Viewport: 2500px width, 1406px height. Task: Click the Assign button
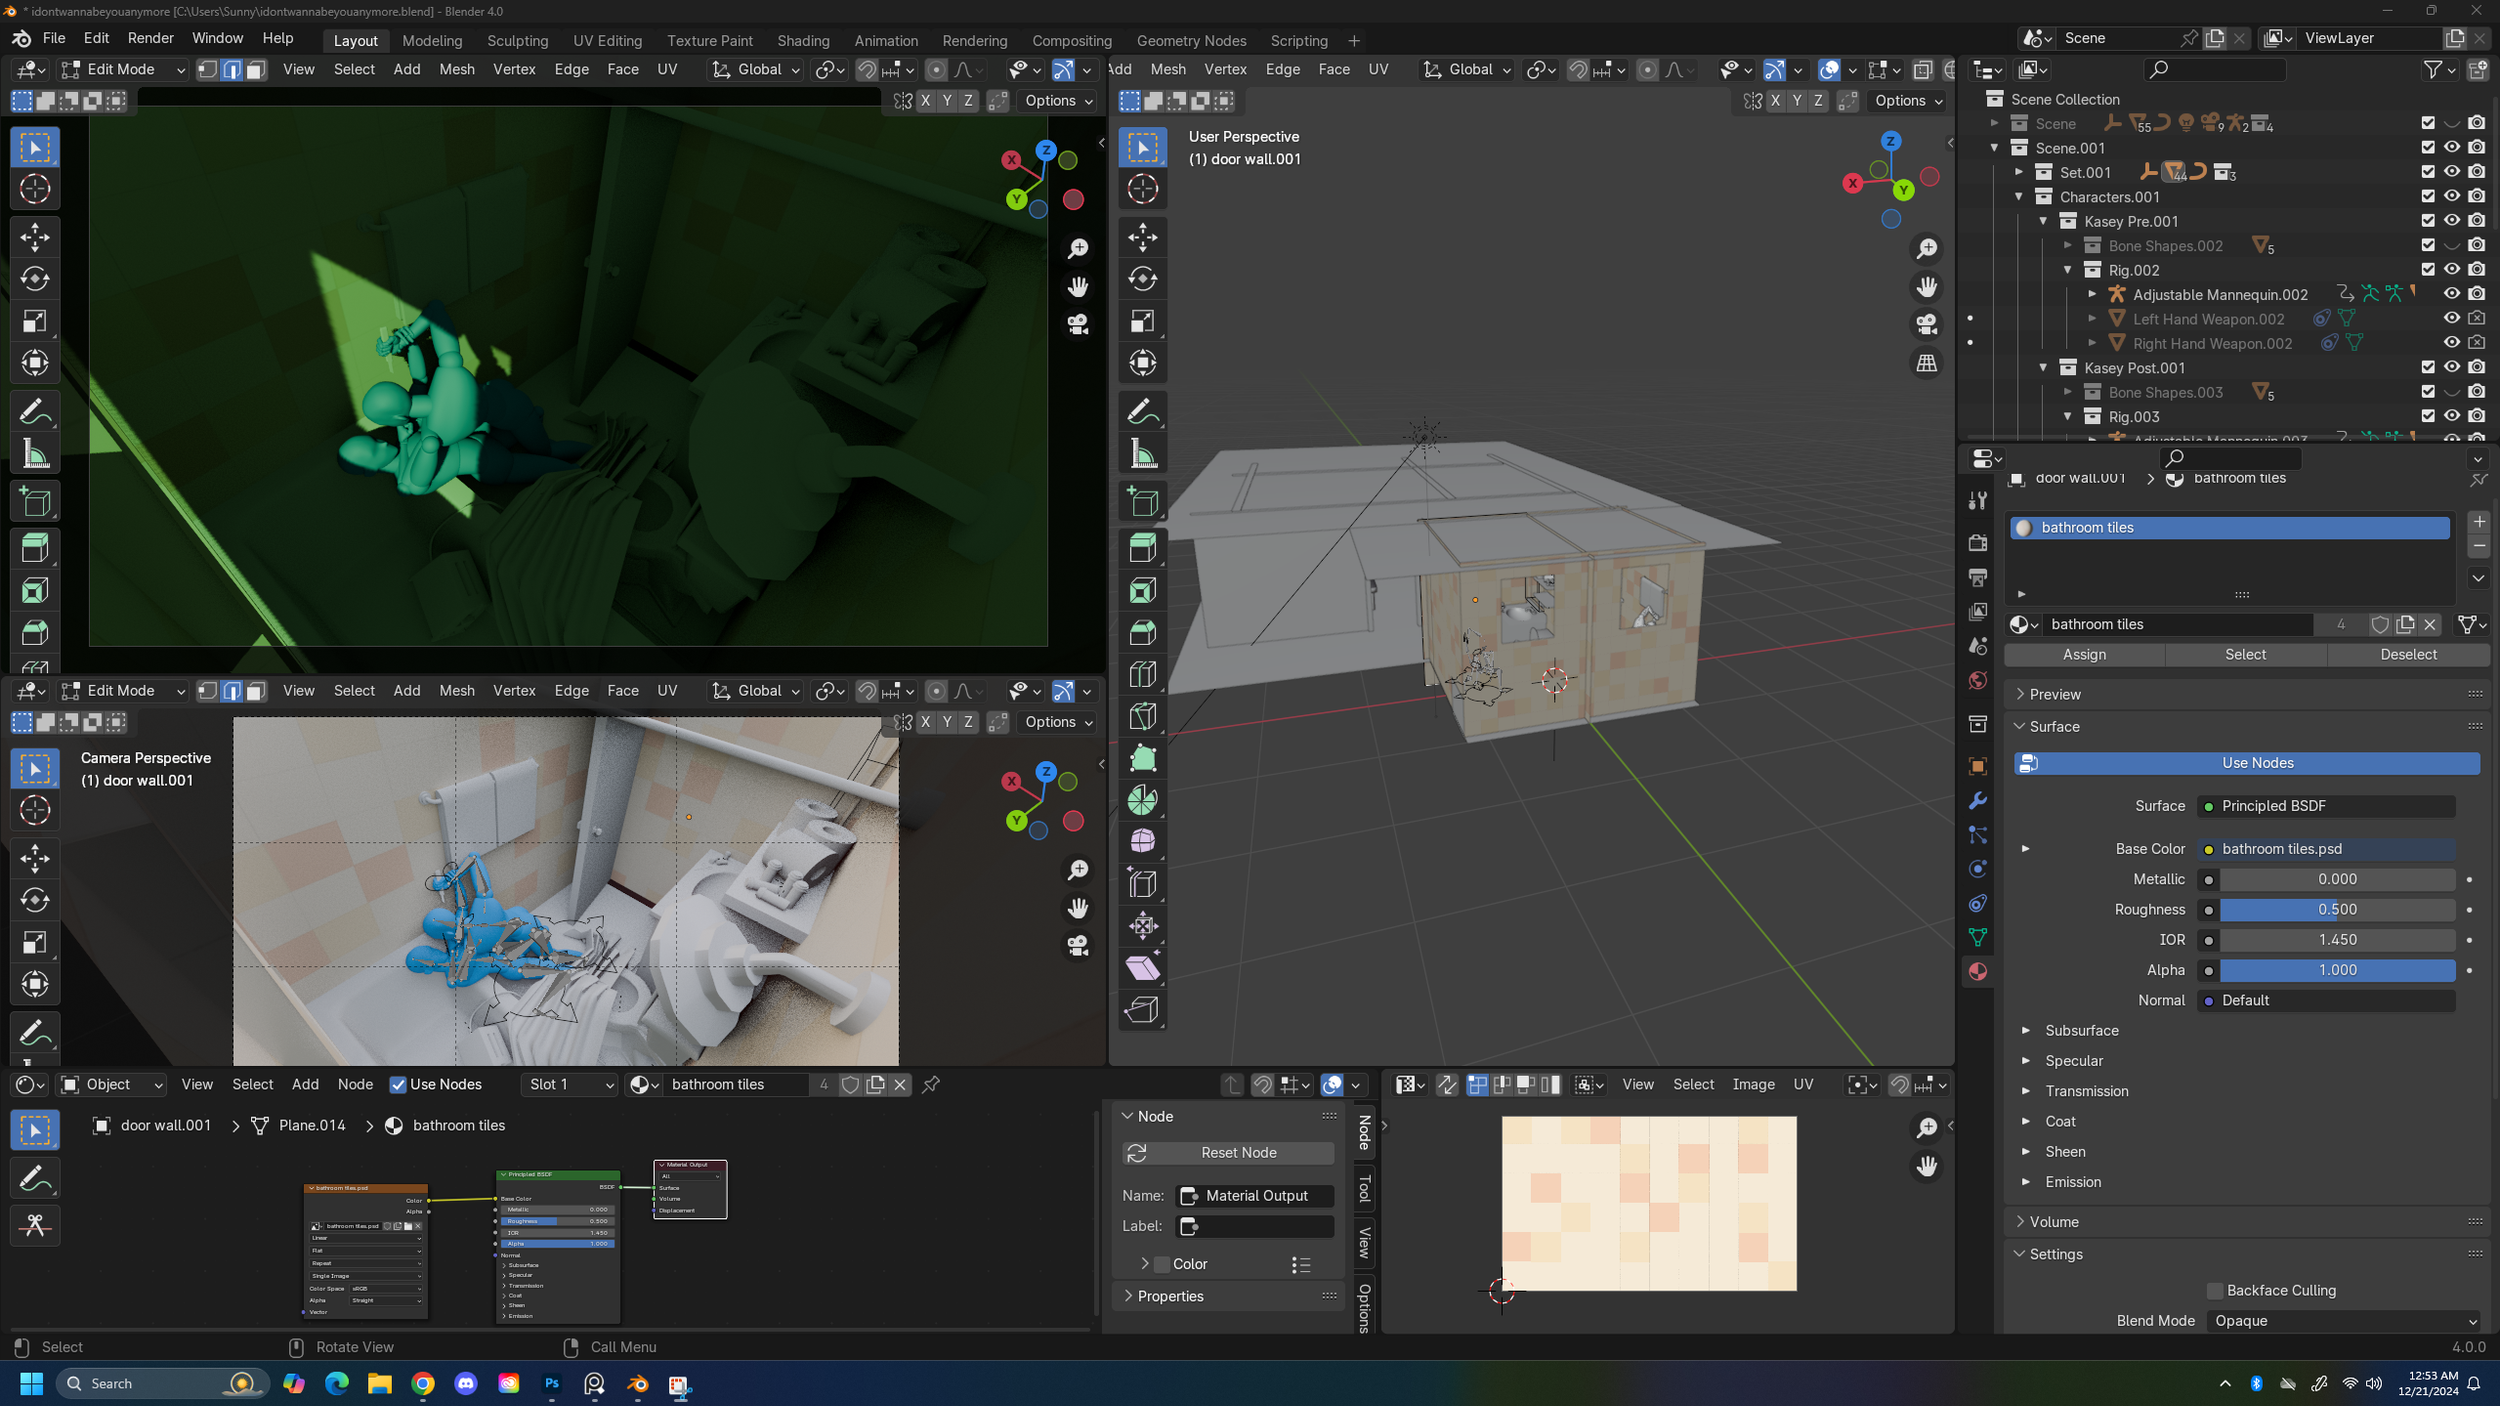coord(2084,654)
